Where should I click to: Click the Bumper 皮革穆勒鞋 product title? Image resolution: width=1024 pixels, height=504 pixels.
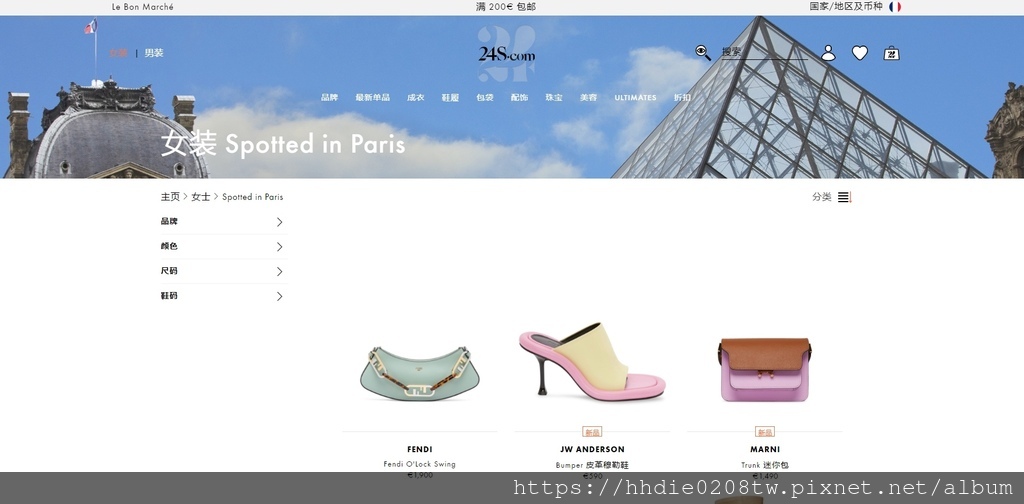(592, 465)
